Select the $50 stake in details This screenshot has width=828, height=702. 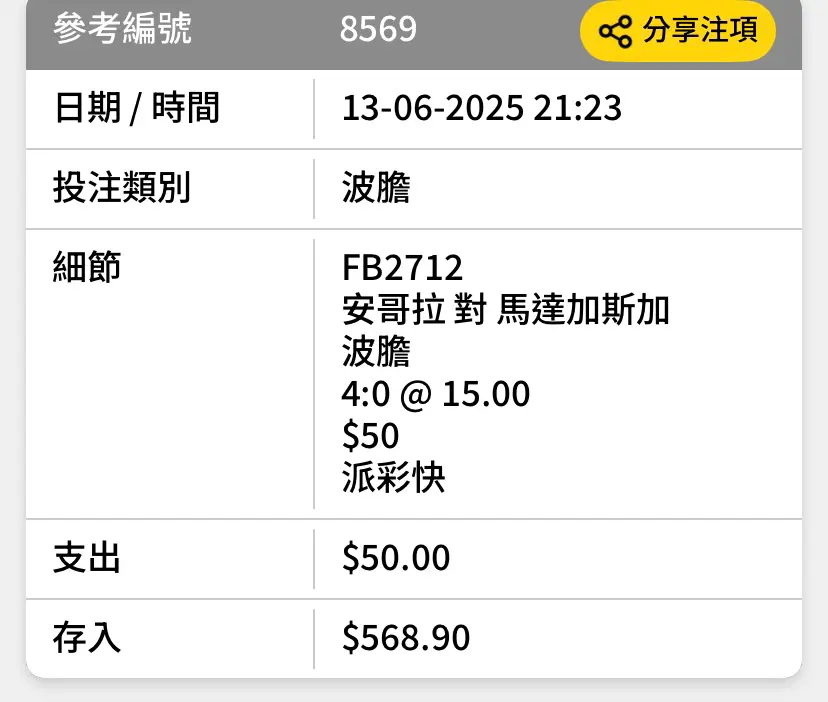point(371,436)
